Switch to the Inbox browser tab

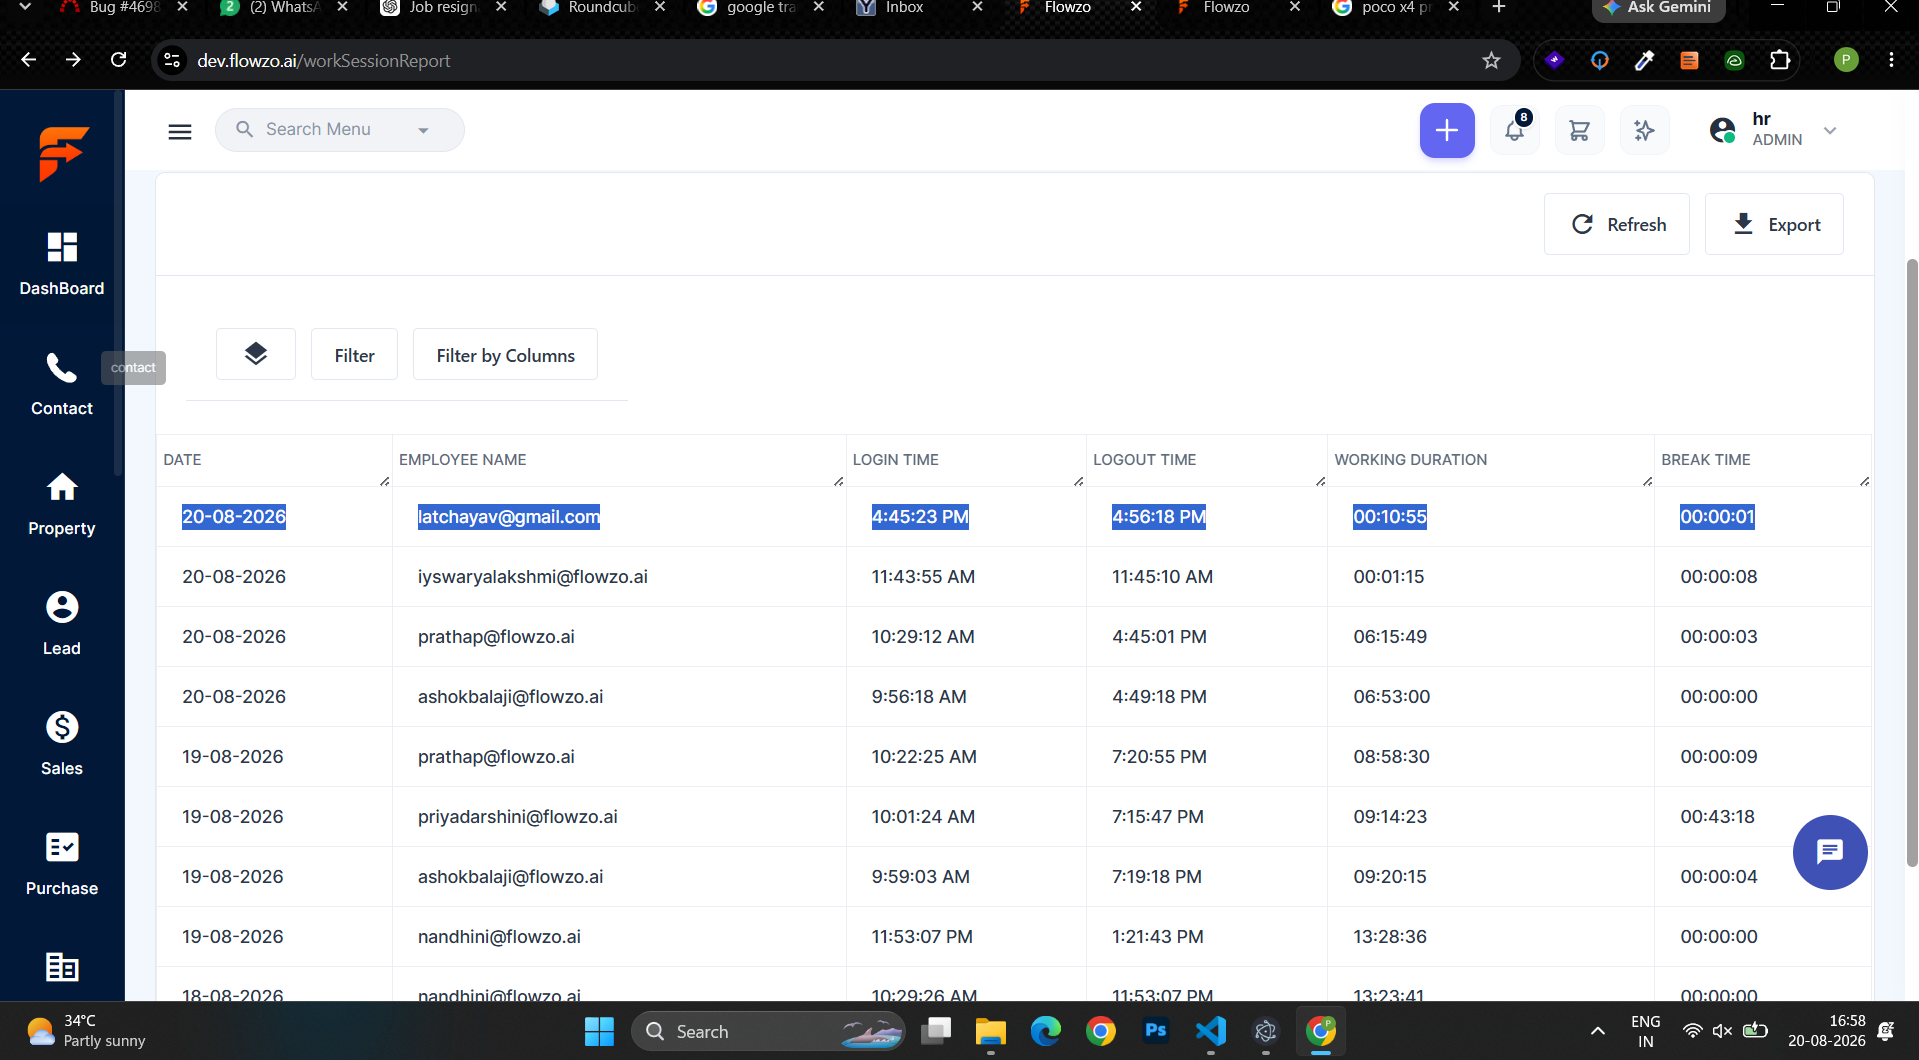pyautogui.click(x=918, y=8)
